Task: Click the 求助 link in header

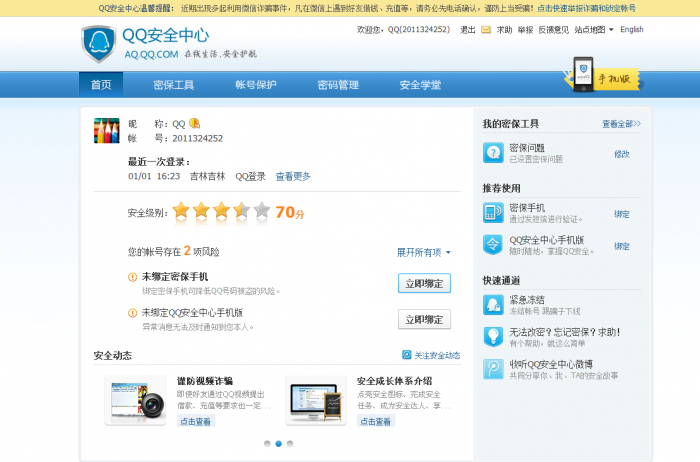Action: [504, 30]
